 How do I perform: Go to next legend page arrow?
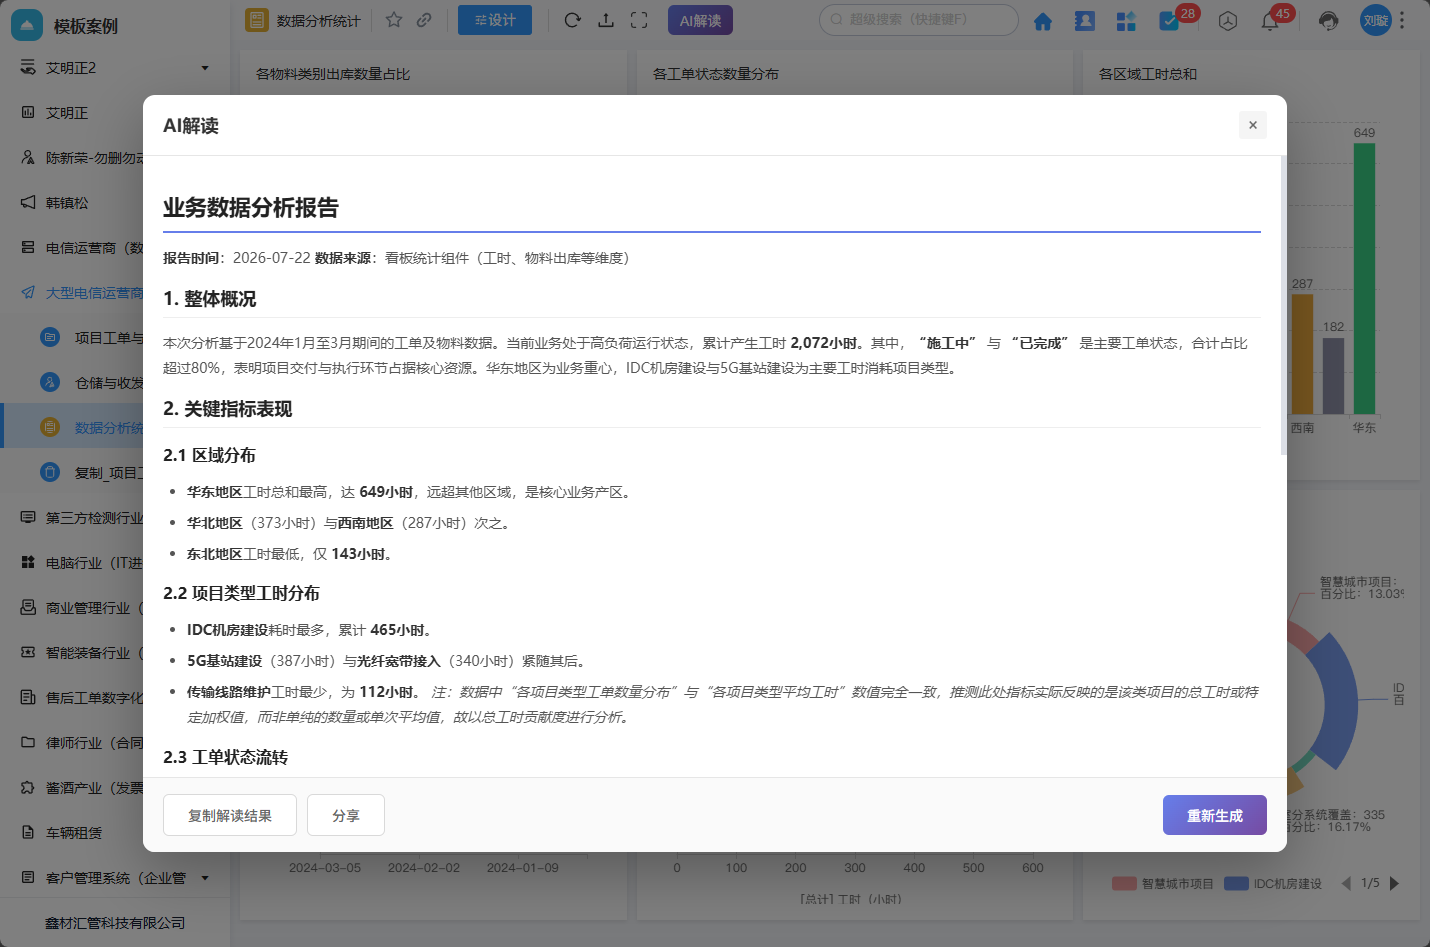[1394, 883]
